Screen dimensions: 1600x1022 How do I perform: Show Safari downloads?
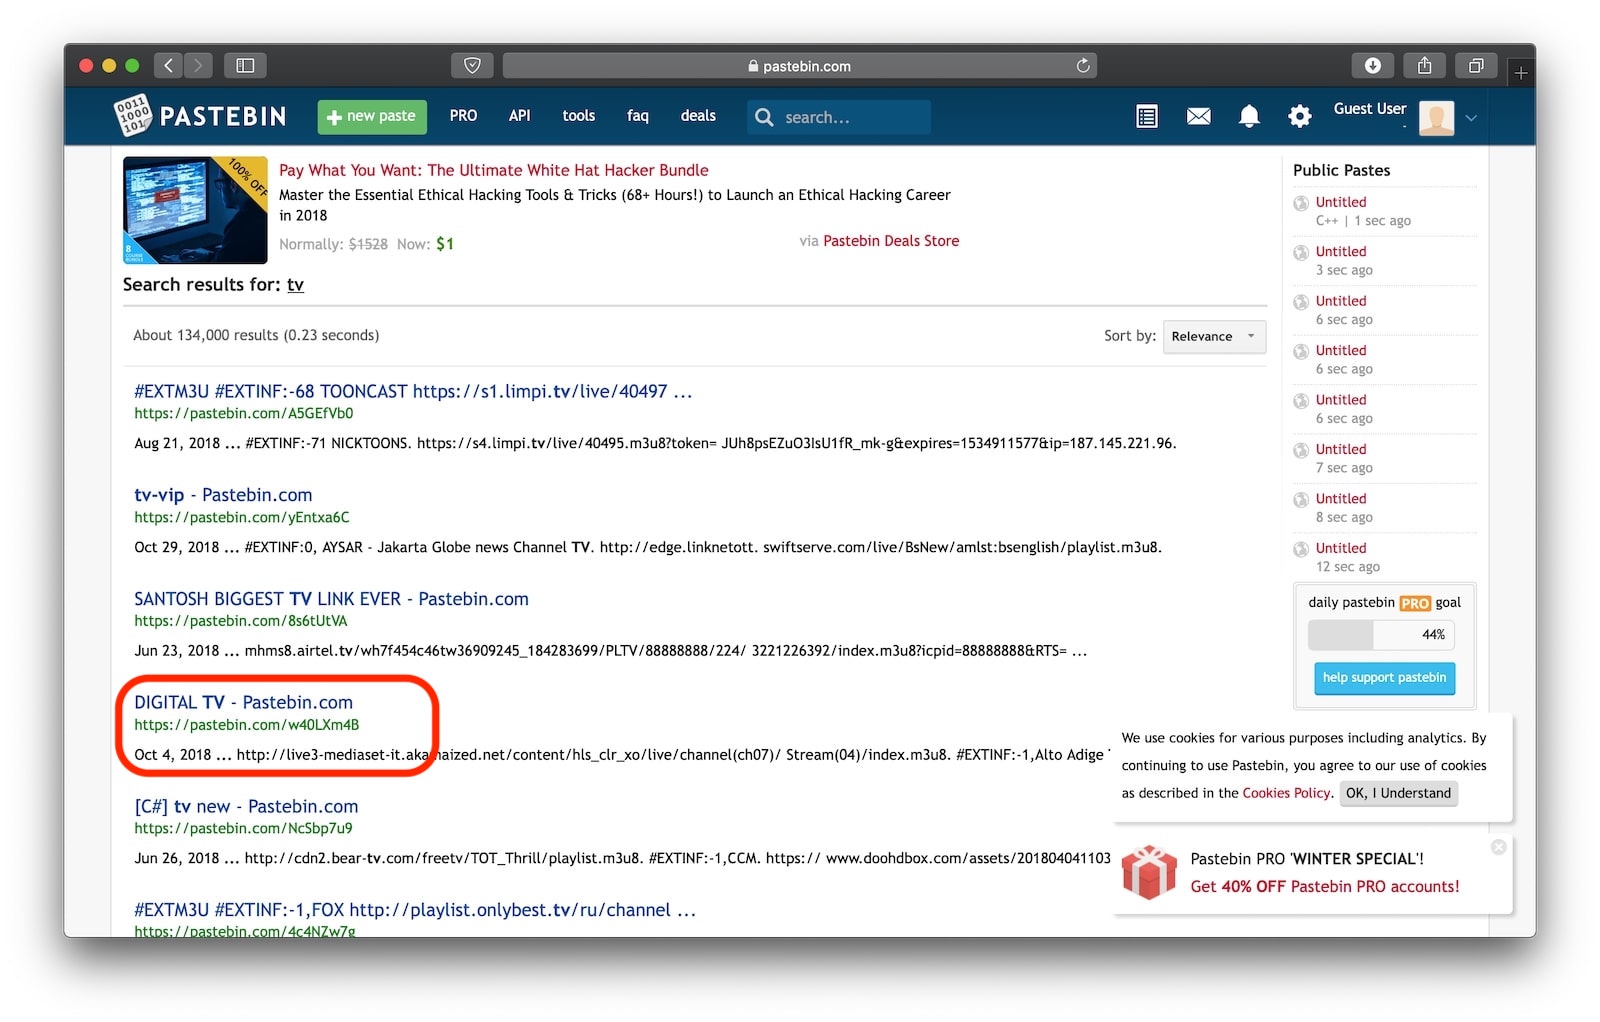click(1373, 66)
